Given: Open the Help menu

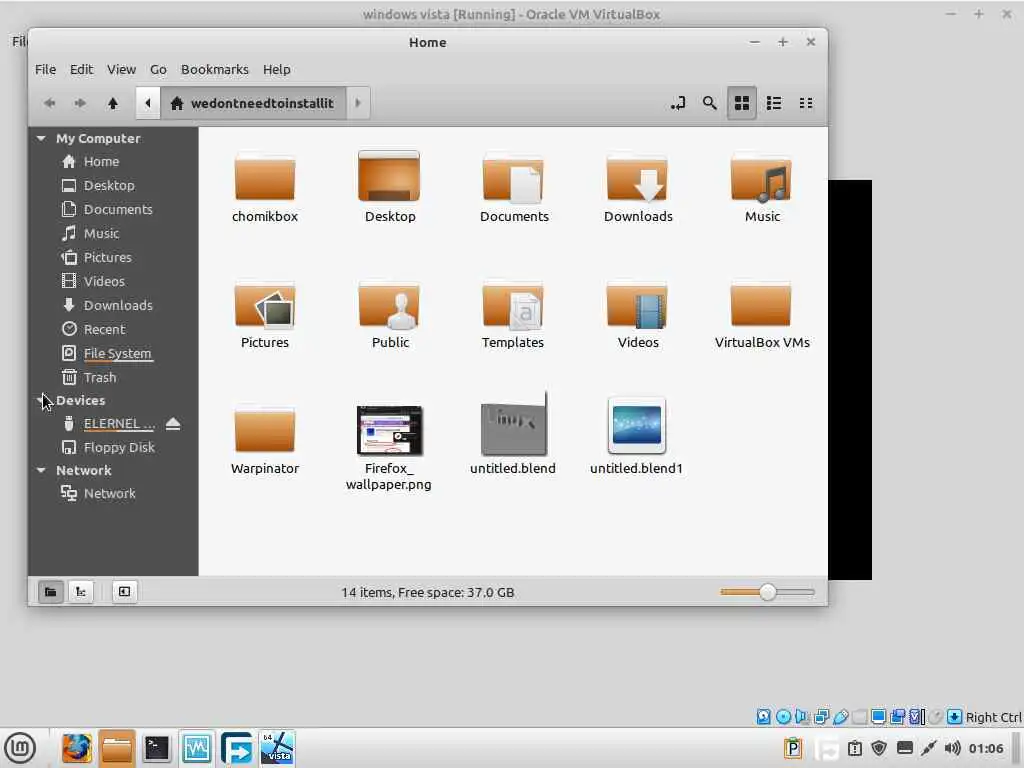Looking at the screenshot, I should click(276, 69).
